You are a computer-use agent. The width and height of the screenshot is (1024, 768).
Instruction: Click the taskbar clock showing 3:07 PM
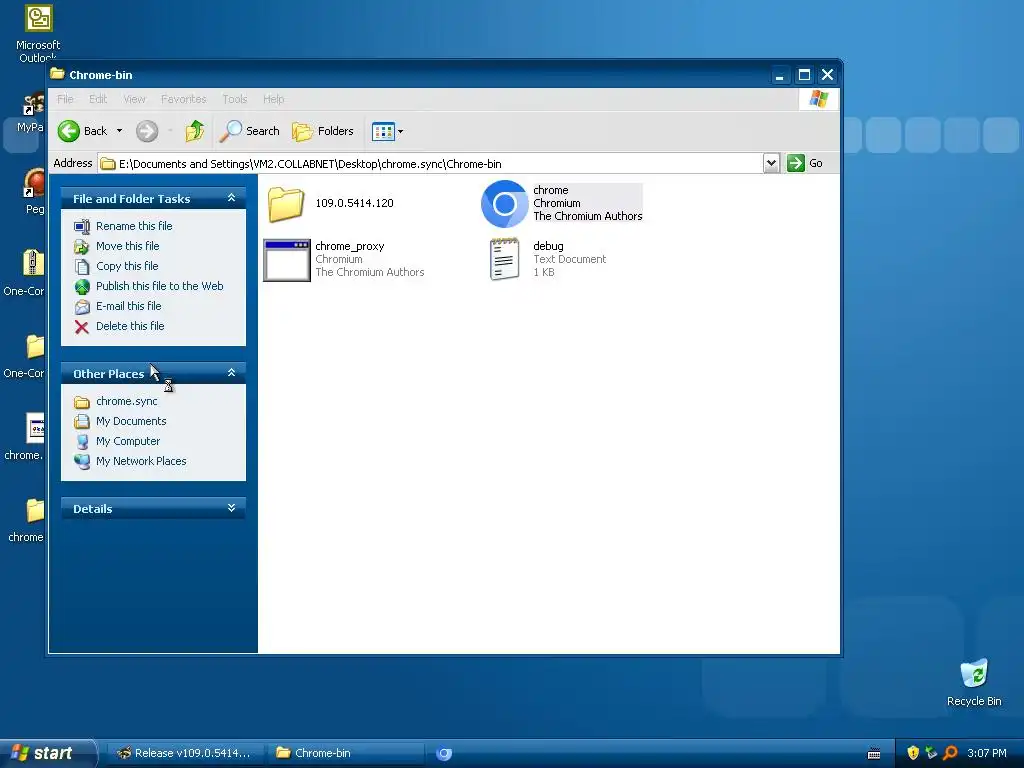click(x=987, y=753)
